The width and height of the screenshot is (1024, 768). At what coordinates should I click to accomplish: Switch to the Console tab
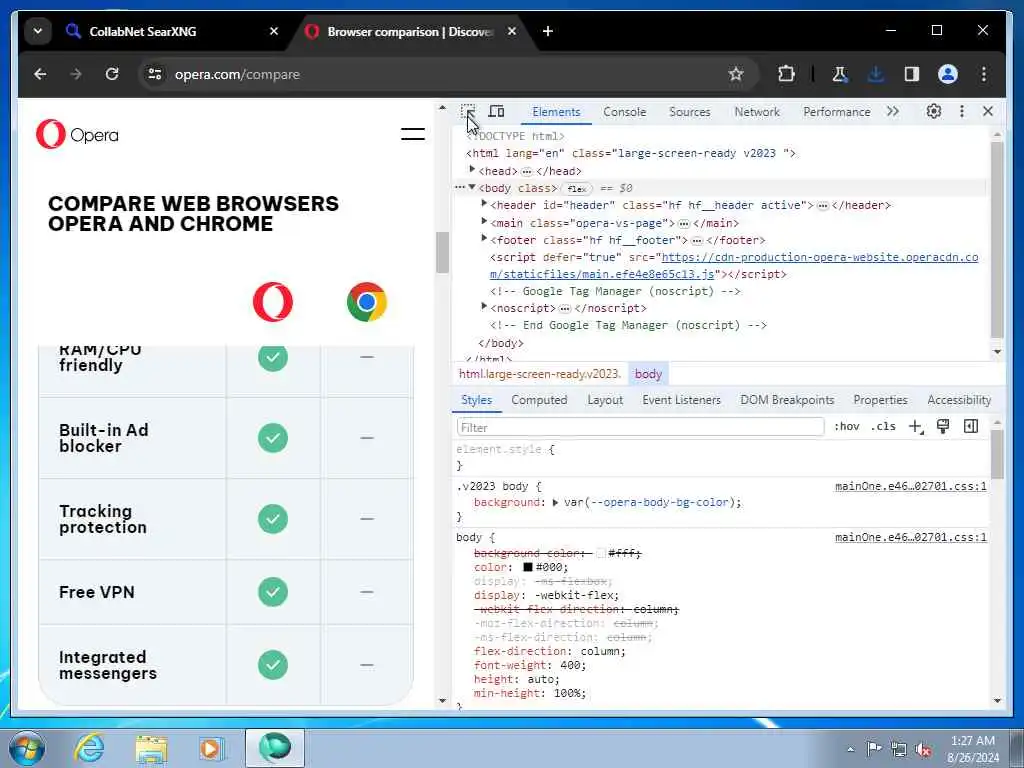(x=624, y=112)
